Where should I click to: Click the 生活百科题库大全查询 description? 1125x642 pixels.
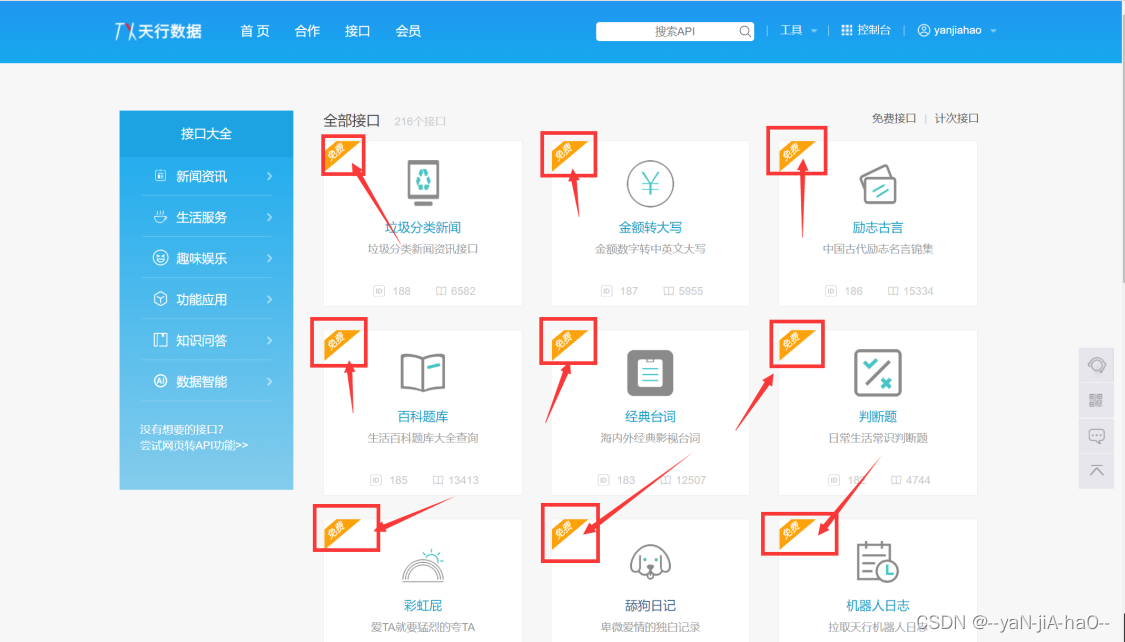click(423, 438)
